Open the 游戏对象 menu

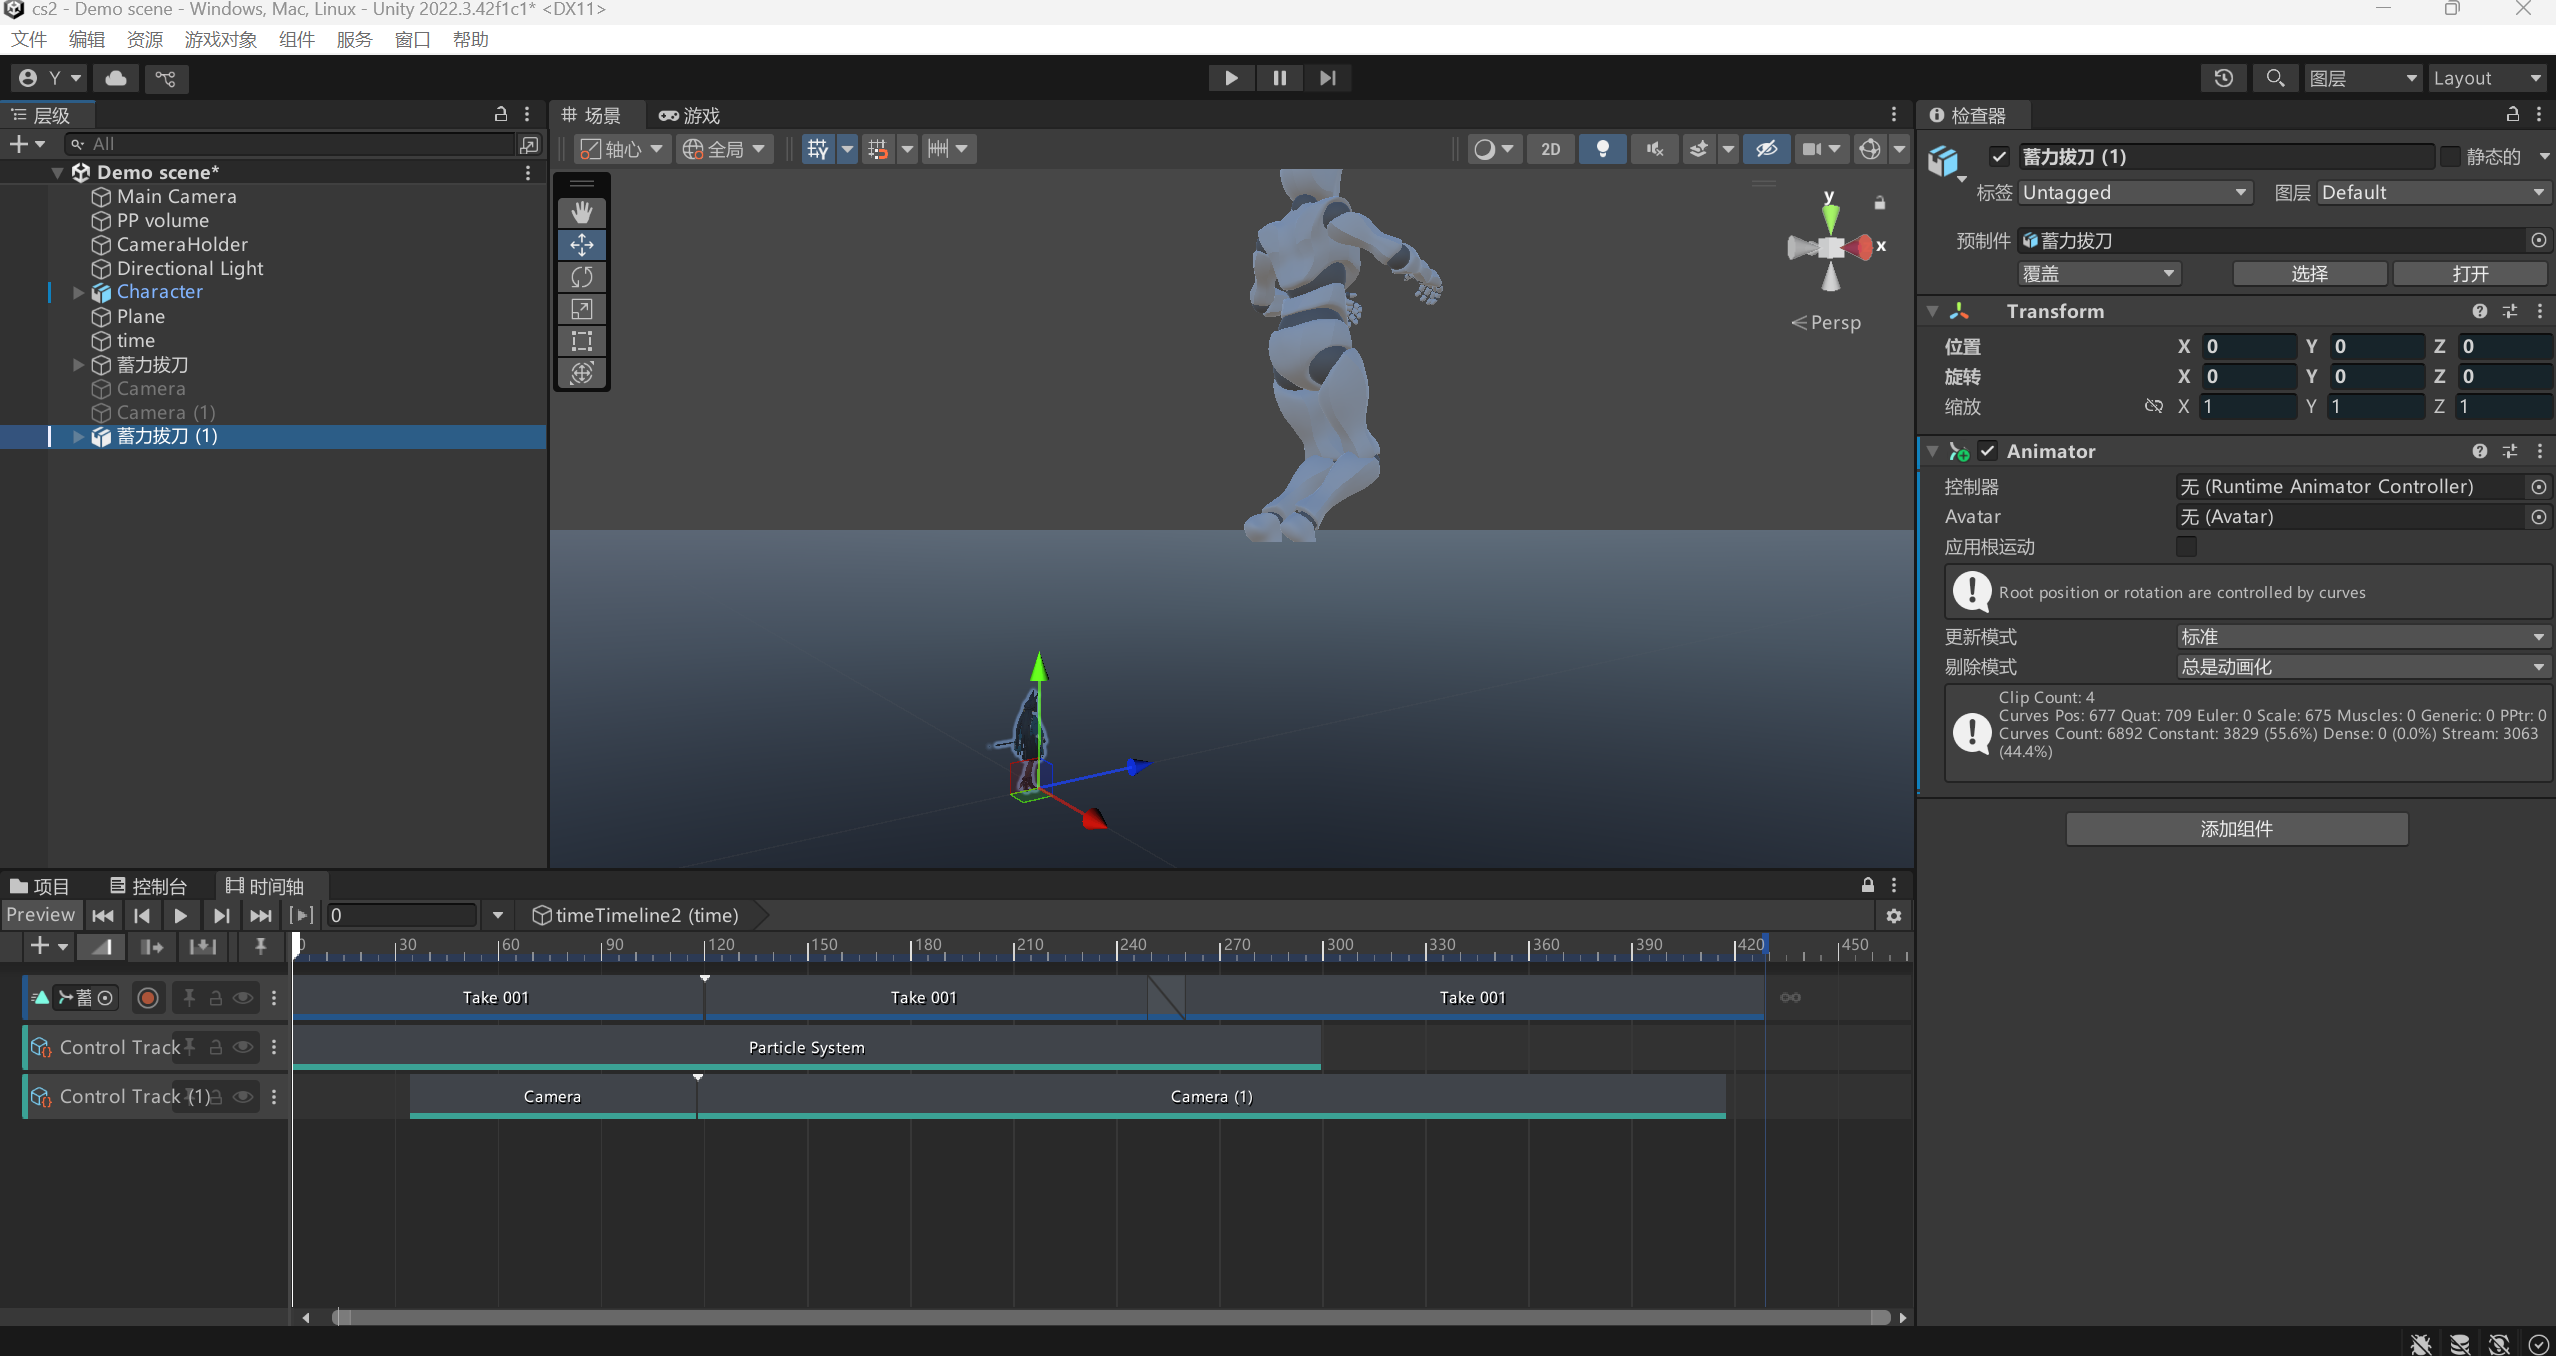click(220, 40)
